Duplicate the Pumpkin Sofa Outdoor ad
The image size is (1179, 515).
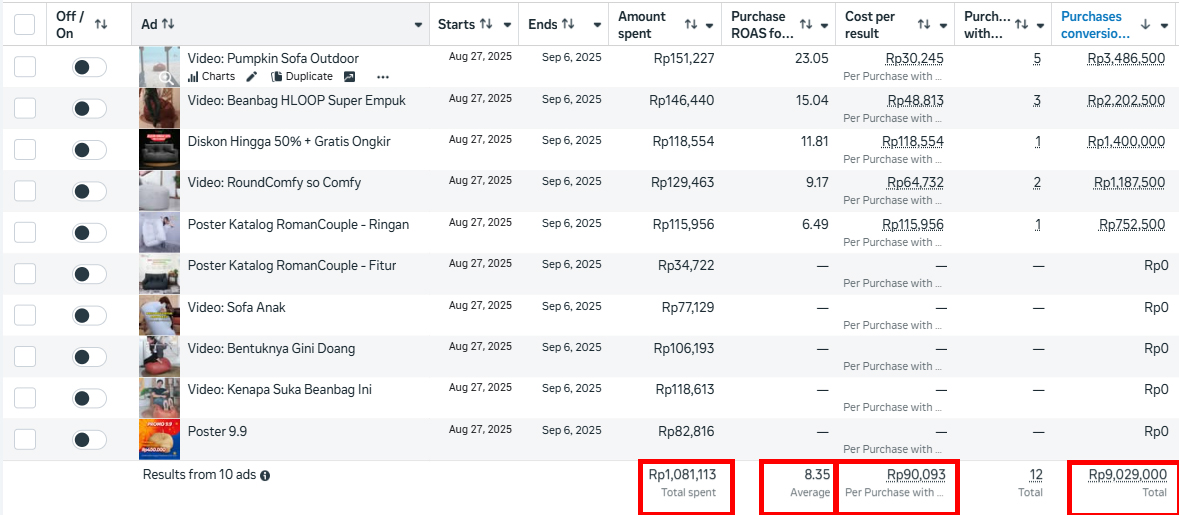click(x=301, y=76)
